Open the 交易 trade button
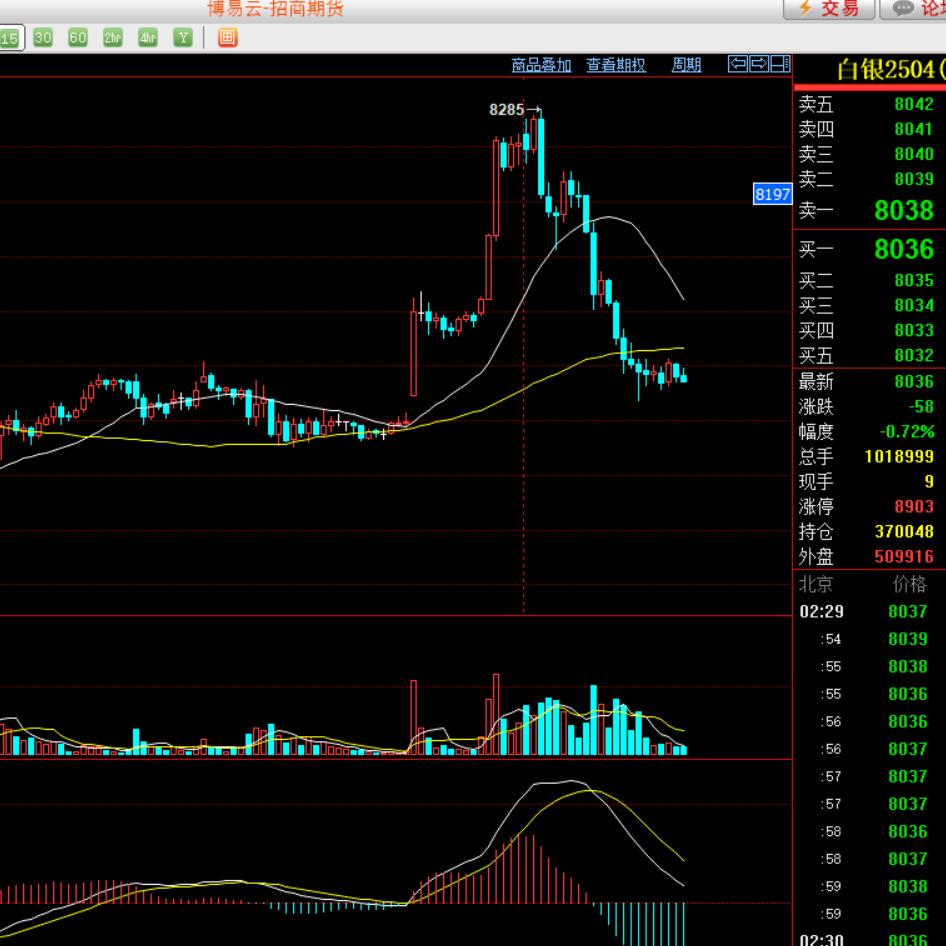 [829, 9]
